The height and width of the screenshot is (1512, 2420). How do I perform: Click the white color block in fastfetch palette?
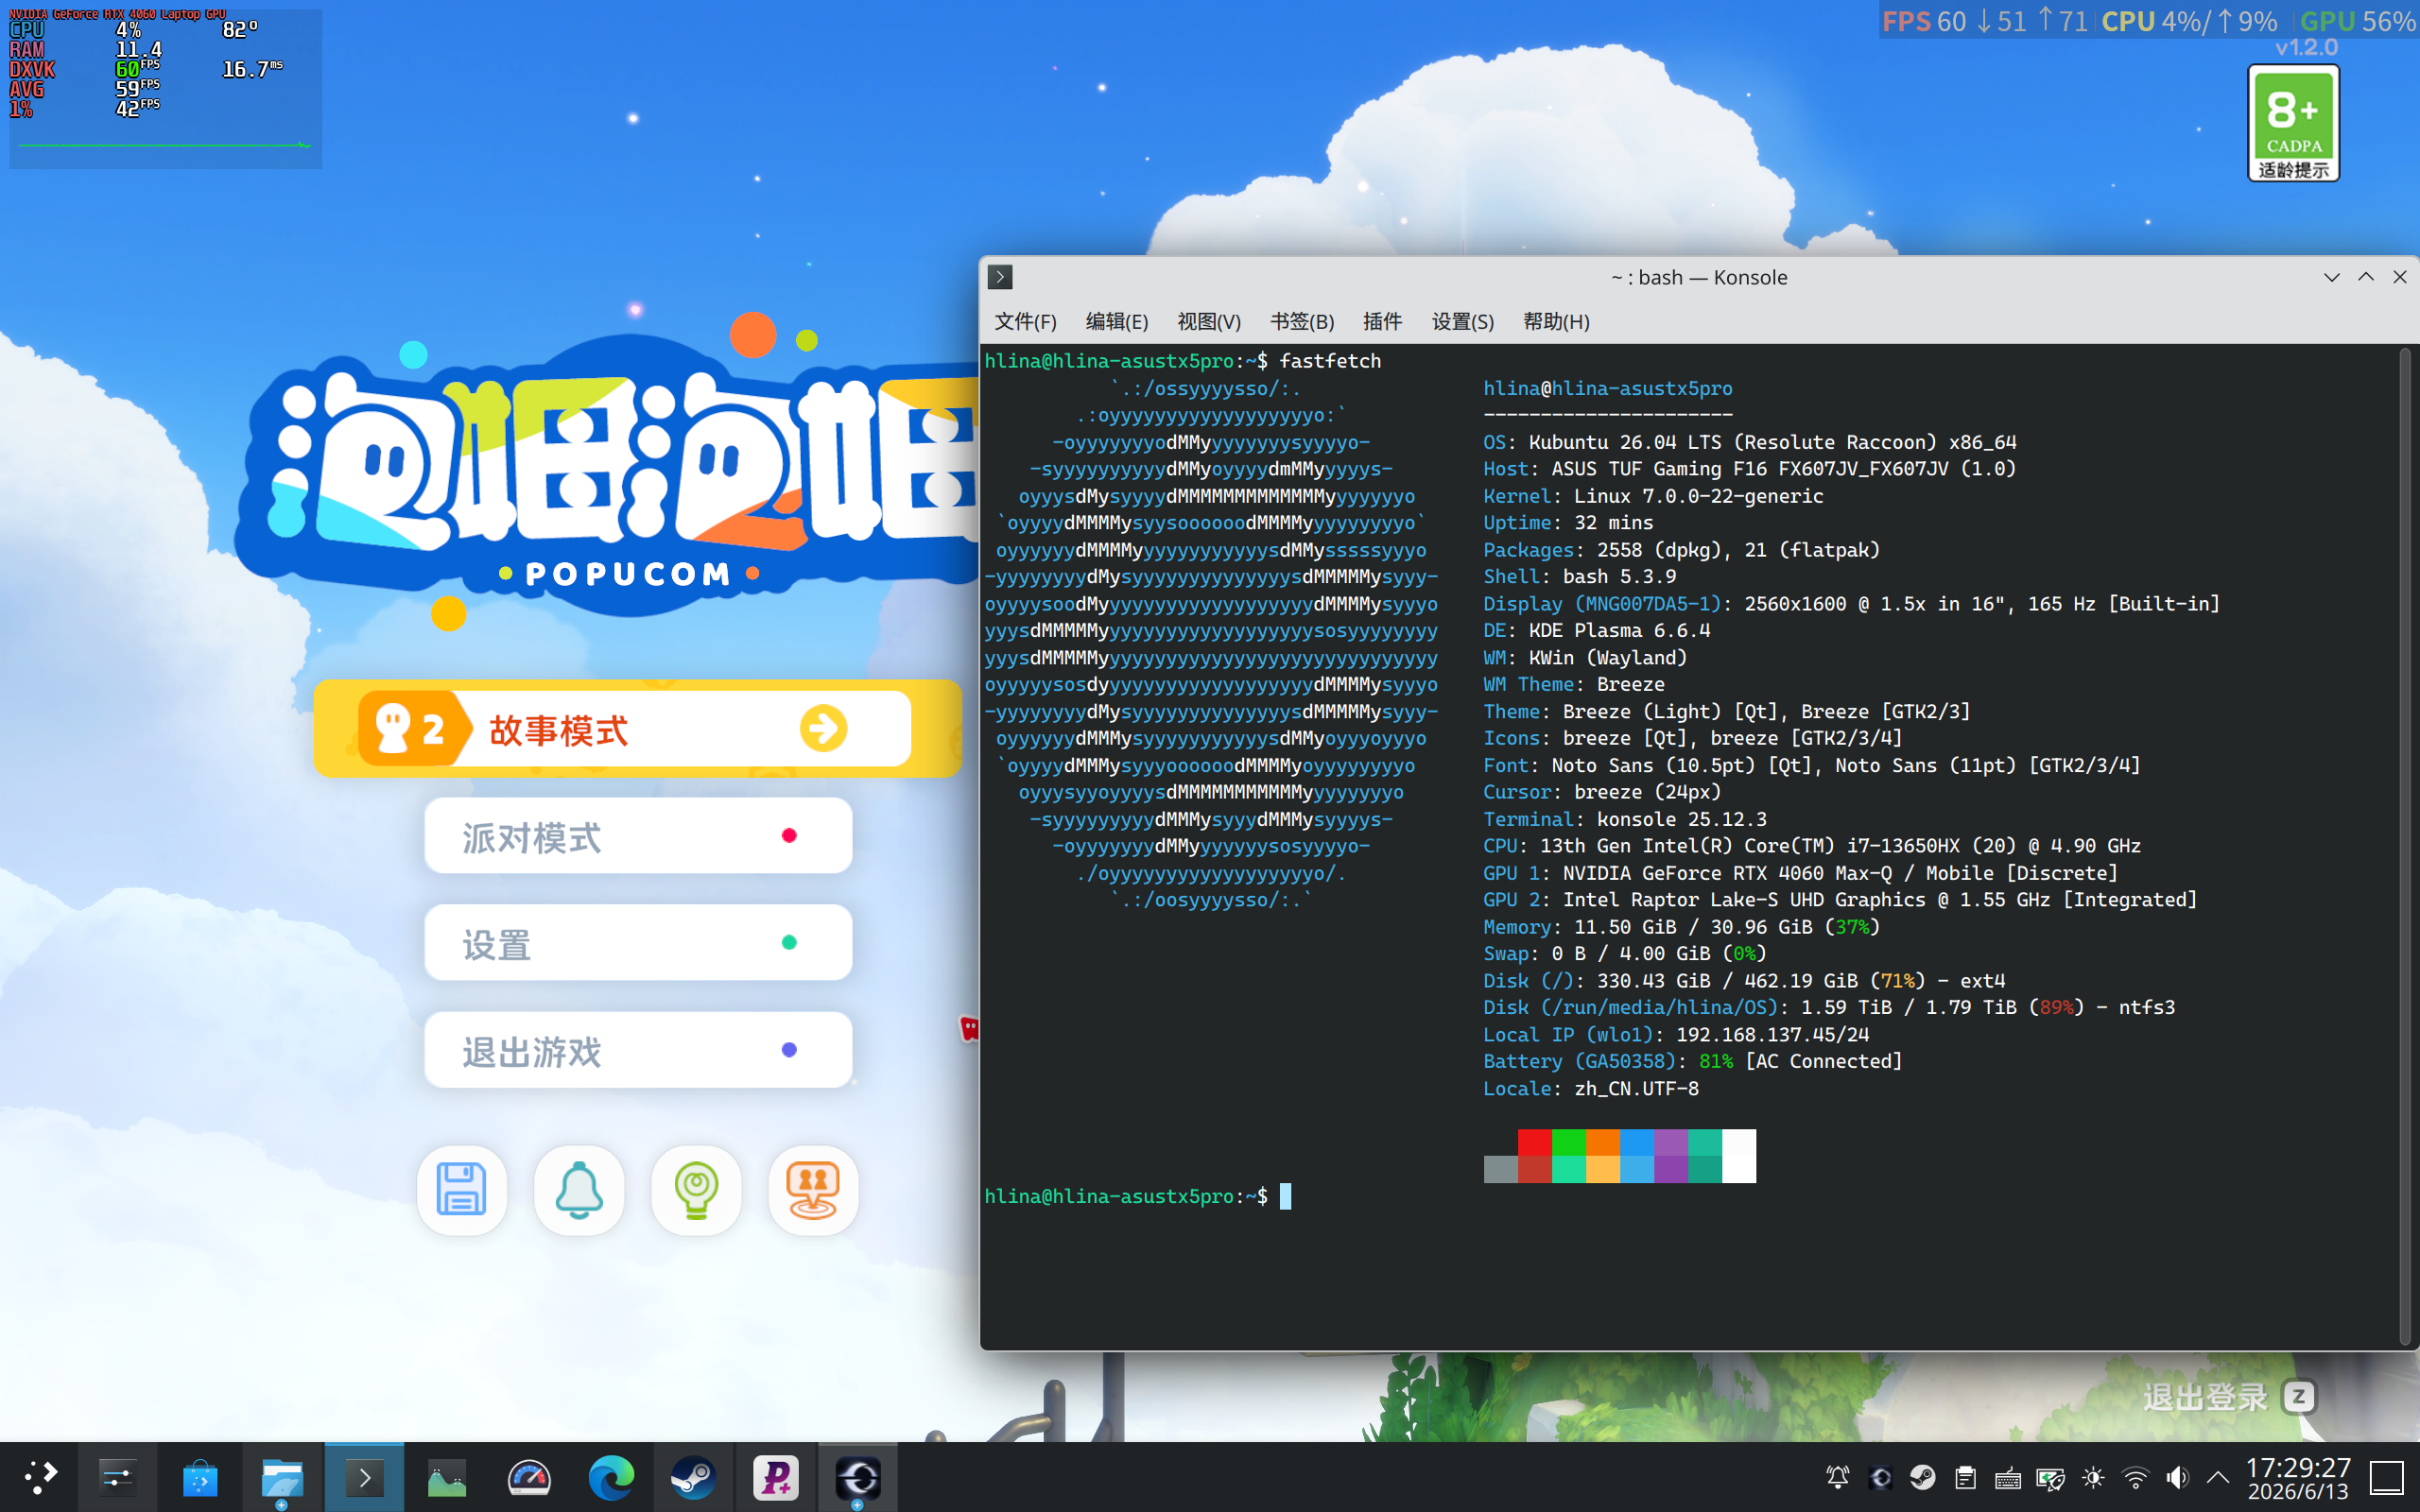pos(1739,1156)
